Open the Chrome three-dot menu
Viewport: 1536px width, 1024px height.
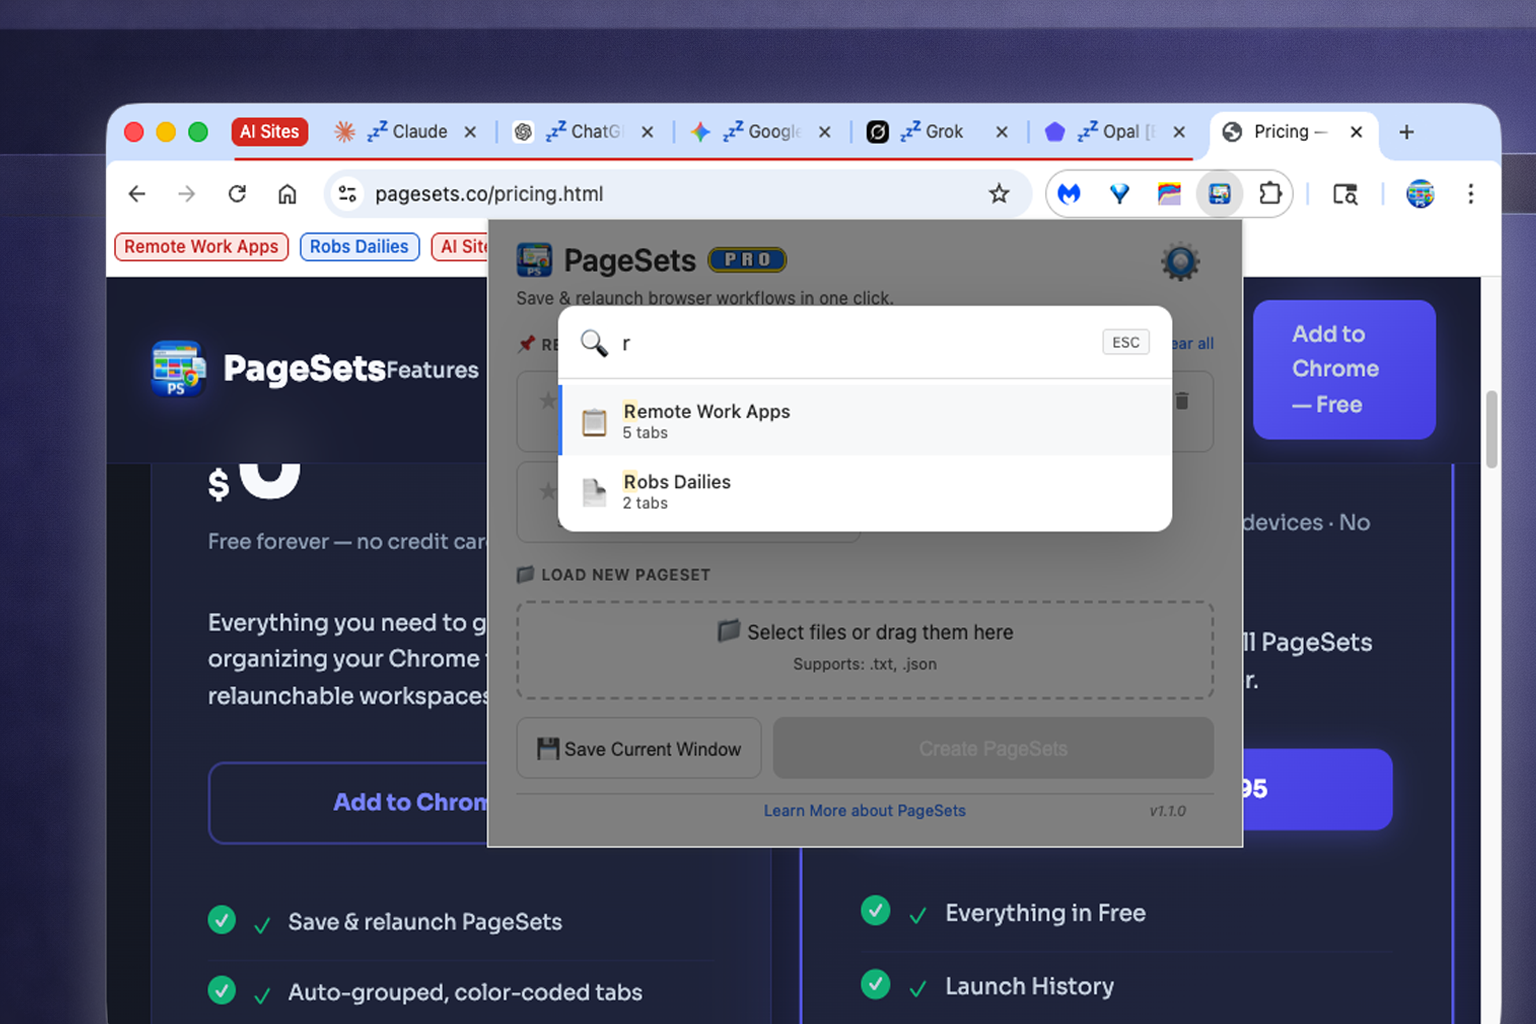[1470, 194]
